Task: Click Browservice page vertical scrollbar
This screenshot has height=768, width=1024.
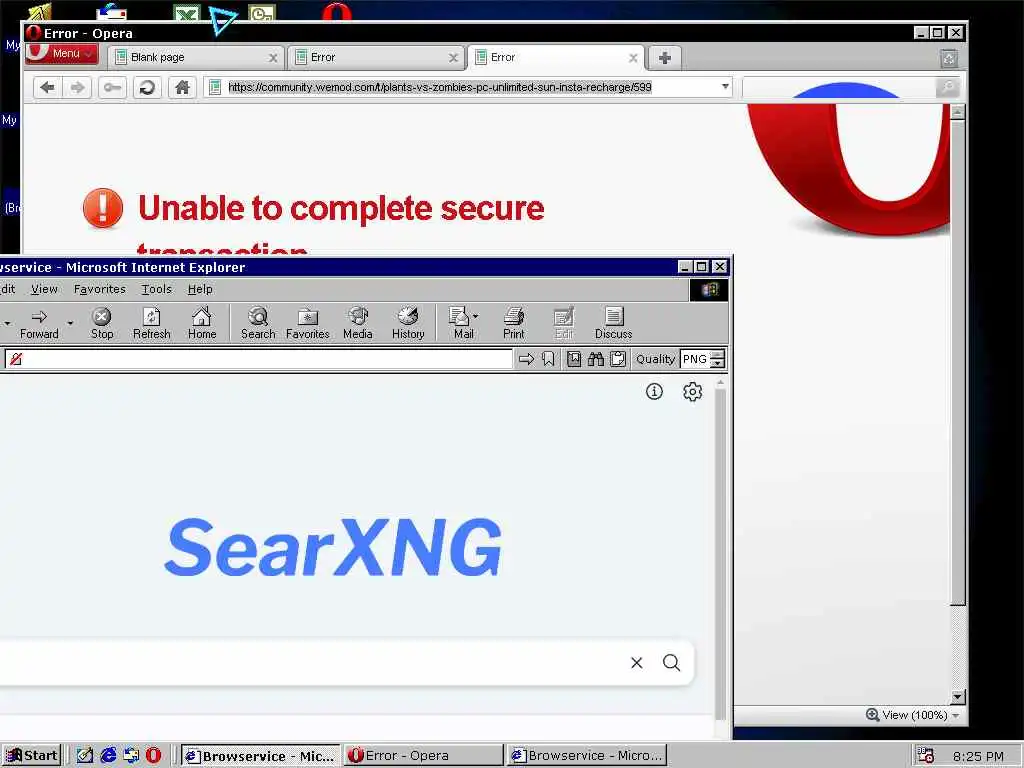Action: click(720, 555)
